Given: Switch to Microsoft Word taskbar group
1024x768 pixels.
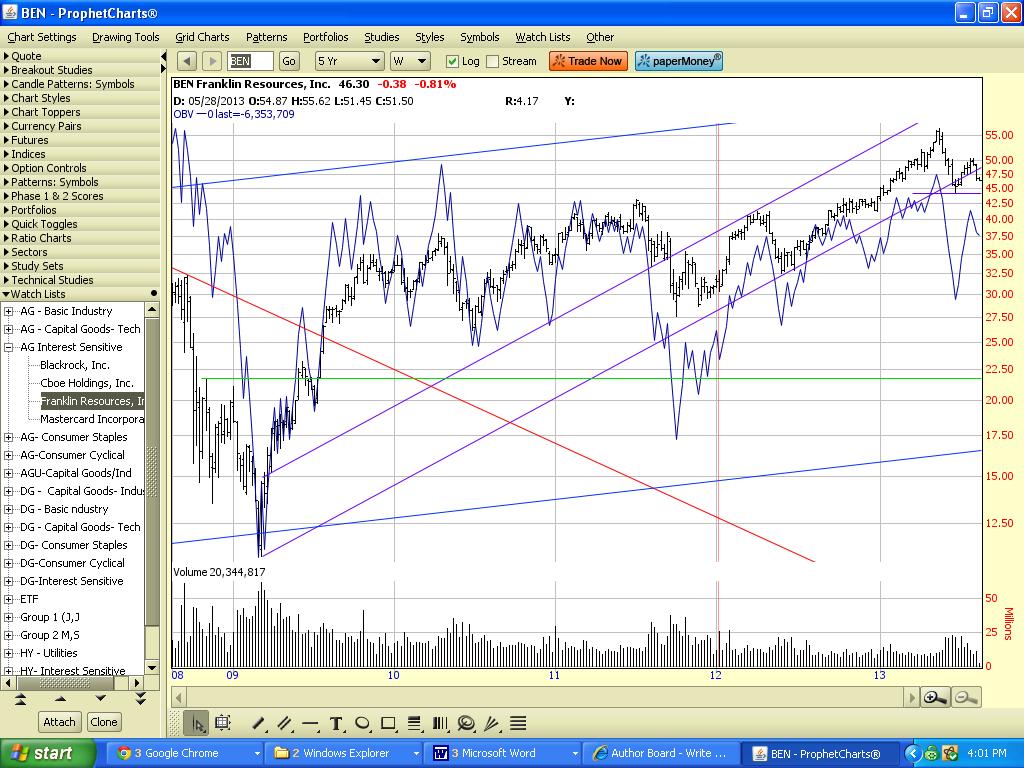Looking at the screenshot, I should 504,754.
